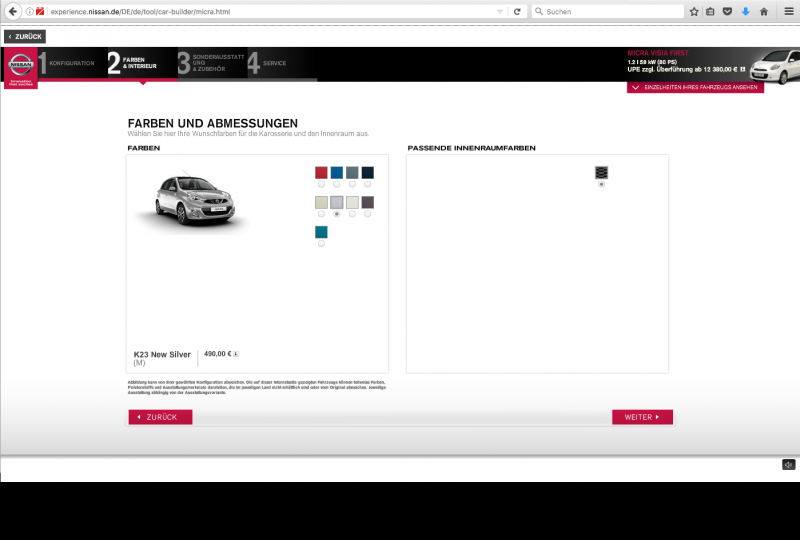
Task: Click the Pocket save icon
Action: click(728, 11)
